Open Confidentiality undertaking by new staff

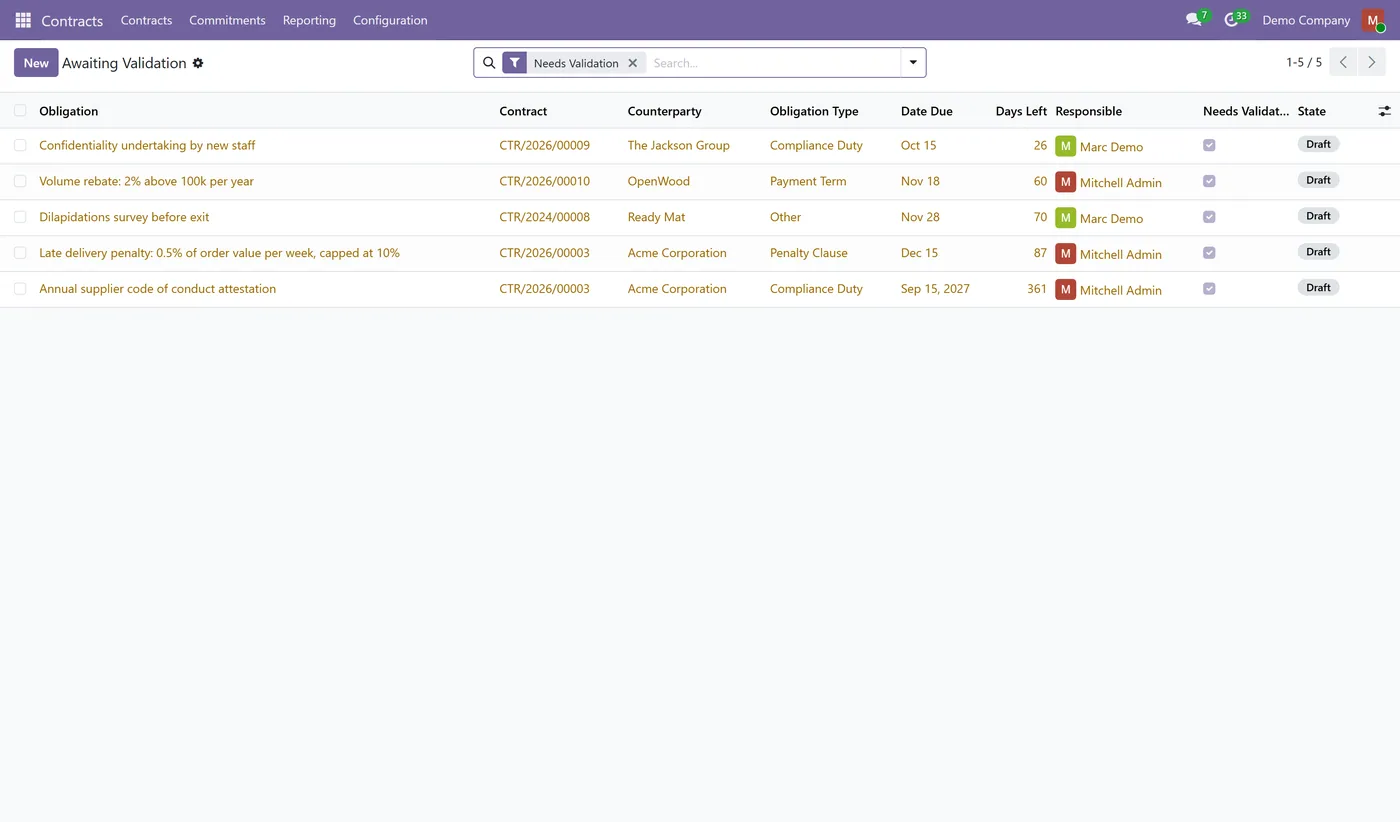pyautogui.click(x=147, y=145)
